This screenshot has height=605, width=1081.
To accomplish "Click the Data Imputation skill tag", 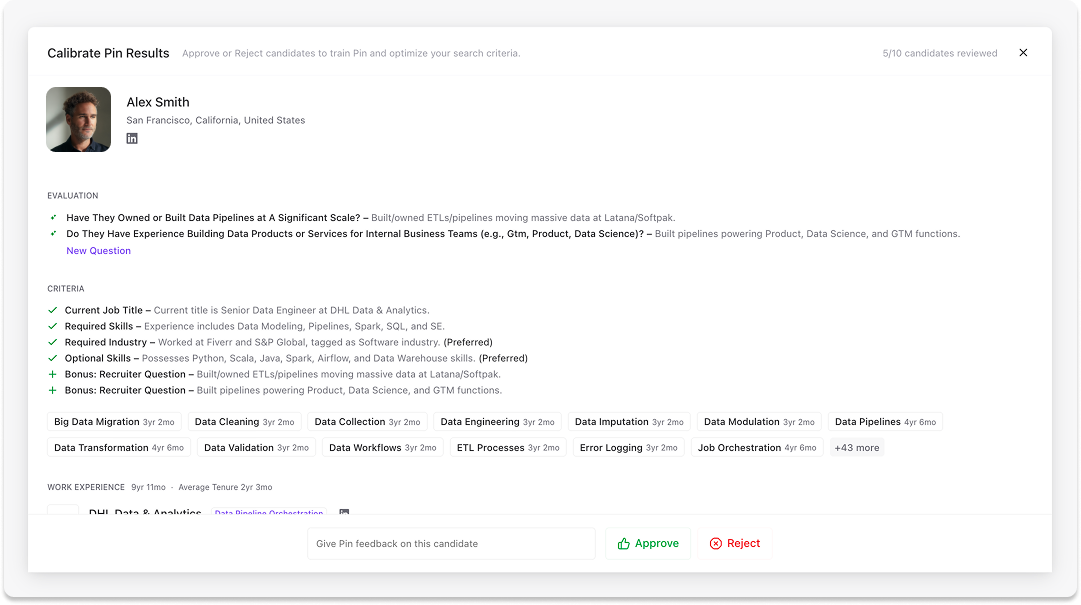I will click(x=629, y=422).
